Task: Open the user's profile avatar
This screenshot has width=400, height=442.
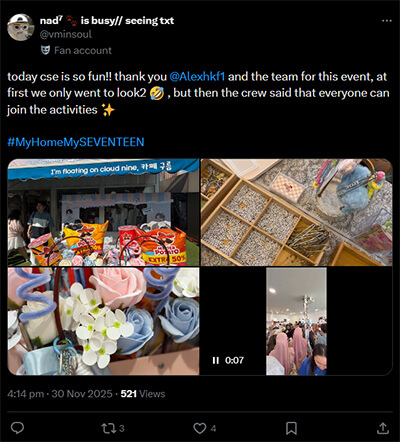Action: pos(21,27)
